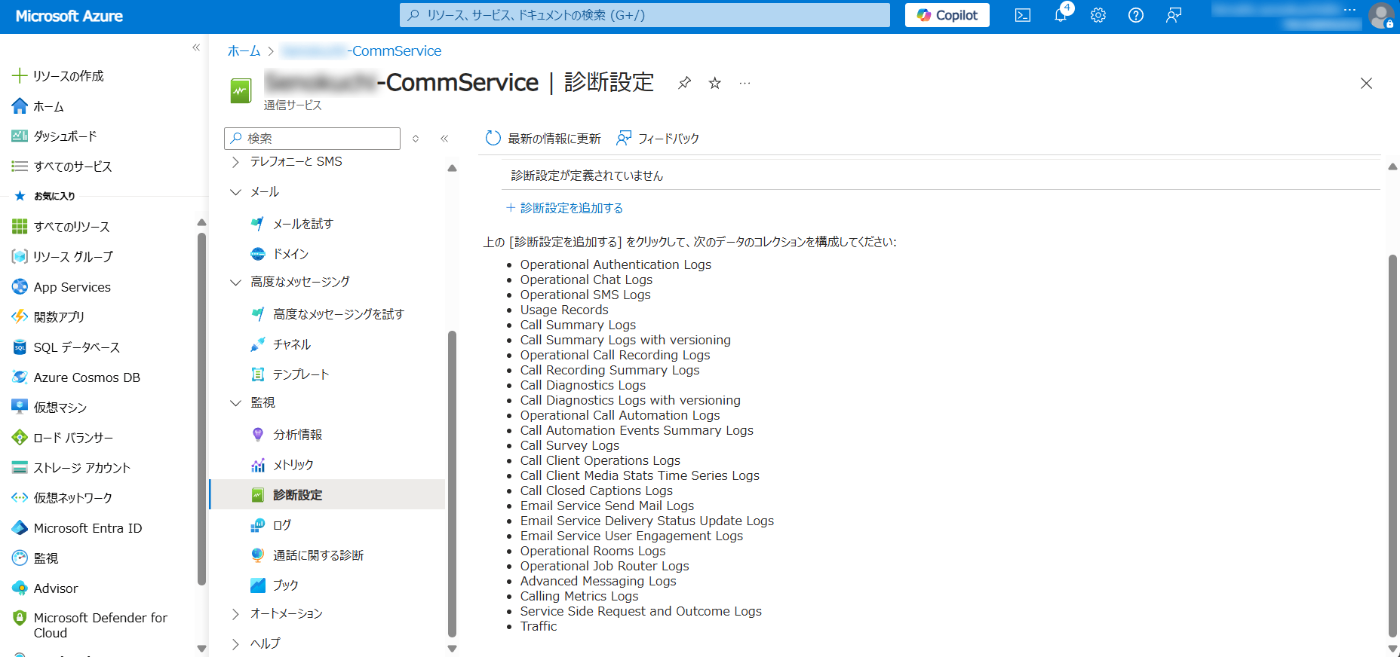1400x657 pixels.
Task: Open the settings gear icon
Action: (1098, 15)
